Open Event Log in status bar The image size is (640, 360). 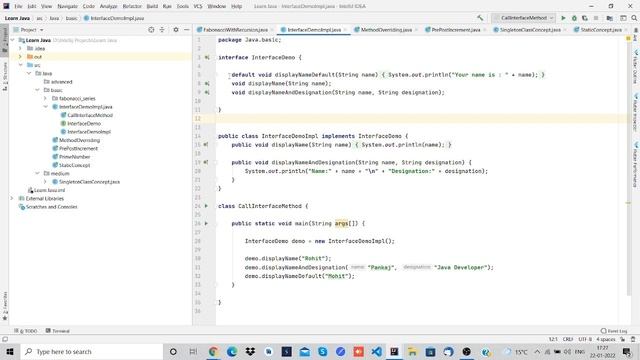pos(614,331)
